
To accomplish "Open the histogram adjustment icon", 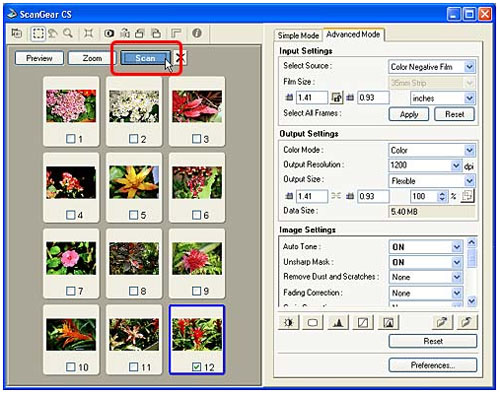I will pyautogui.click(x=338, y=323).
